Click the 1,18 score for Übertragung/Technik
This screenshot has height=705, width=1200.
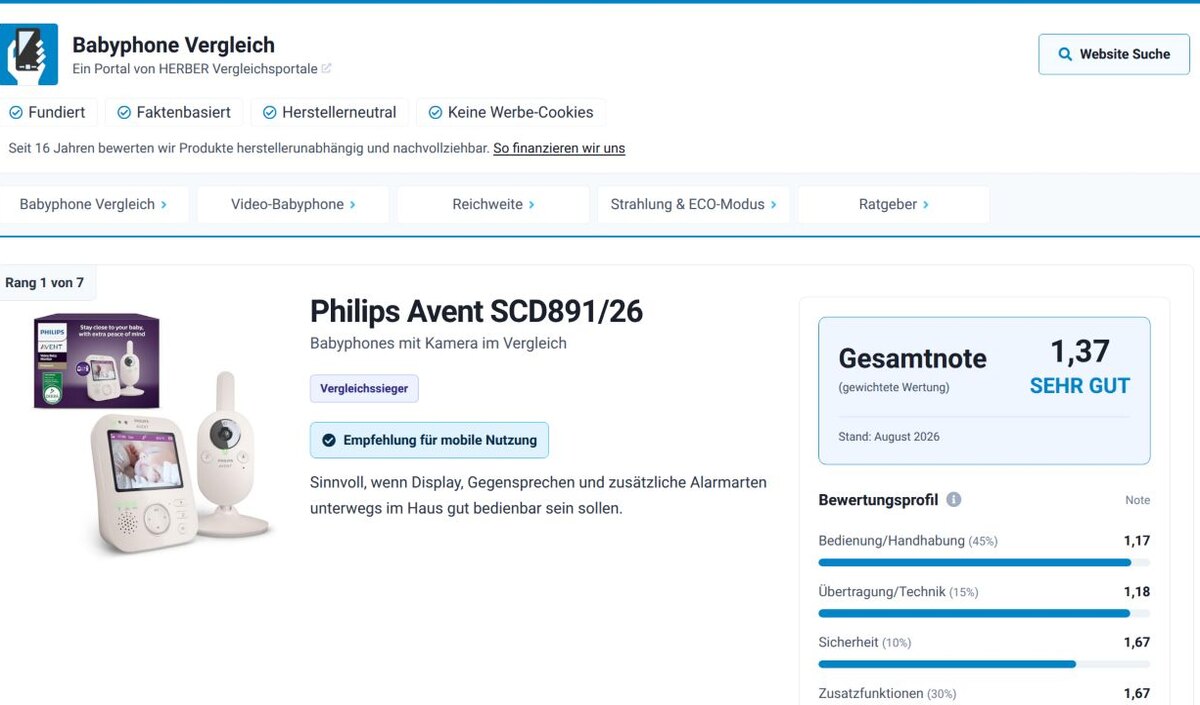pos(1136,591)
